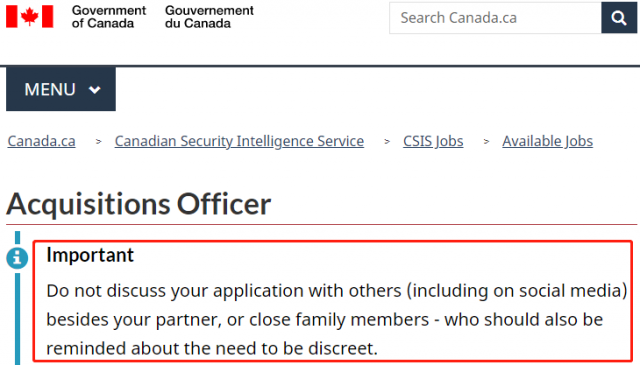This screenshot has width=640, height=365.
Task: Go to Canadian Security Intelligence Service link
Action: tap(239, 141)
